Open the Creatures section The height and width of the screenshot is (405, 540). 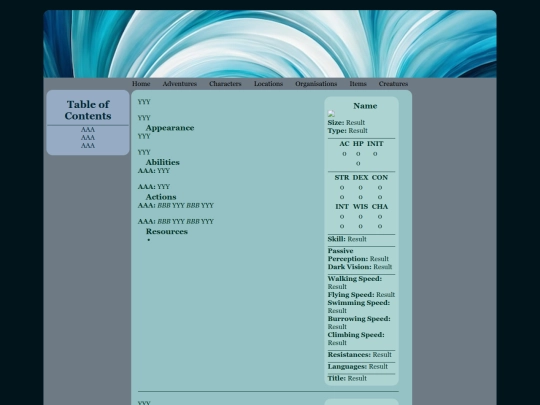pyautogui.click(x=393, y=84)
